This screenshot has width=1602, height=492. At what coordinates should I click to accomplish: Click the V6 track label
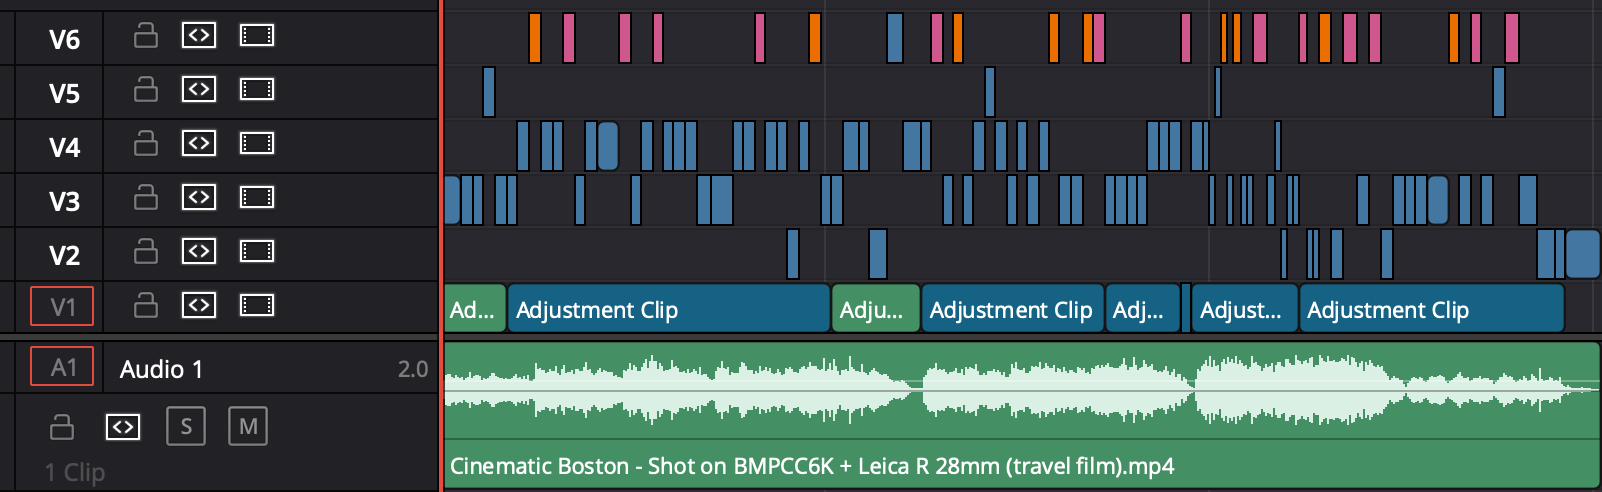click(64, 39)
